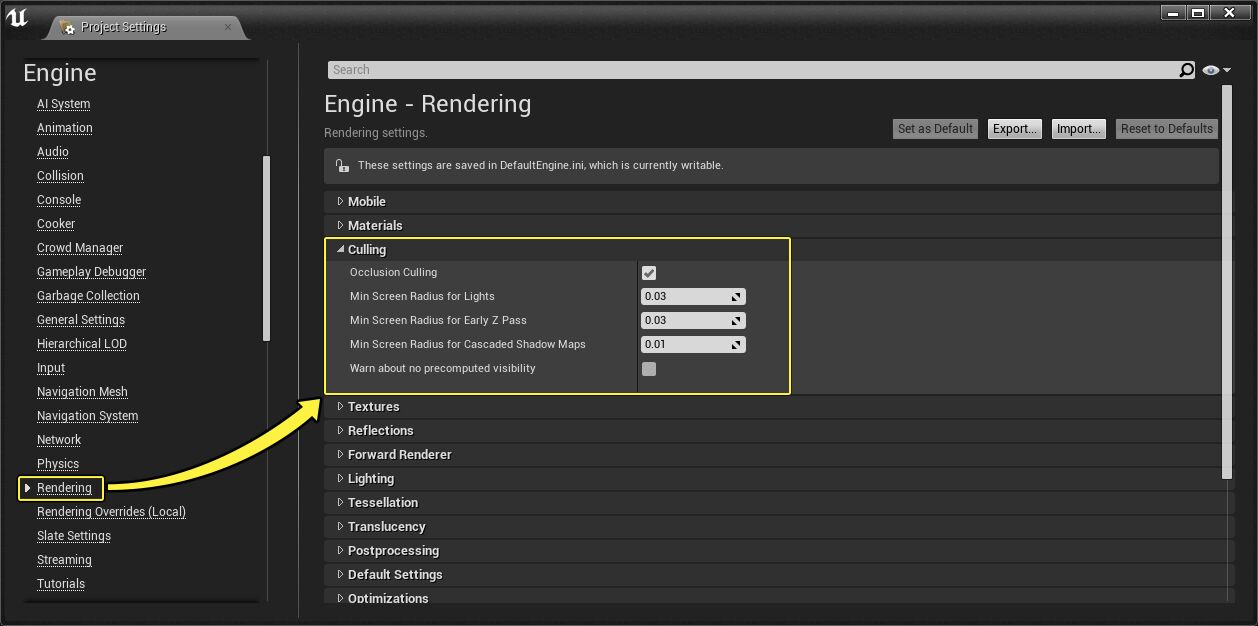Disable the Occlusion Culling checkbox
The width and height of the screenshot is (1258, 626).
tap(649, 273)
